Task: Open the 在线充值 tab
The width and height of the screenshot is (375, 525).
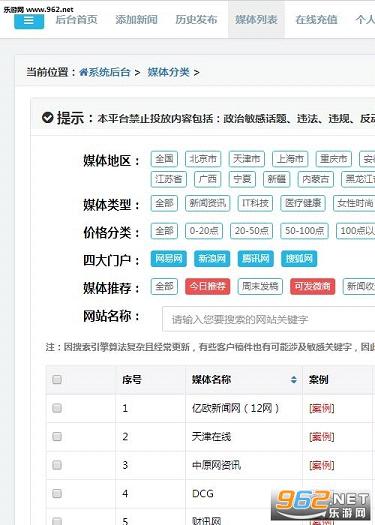Action: pyautogui.click(x=316, y=20)
